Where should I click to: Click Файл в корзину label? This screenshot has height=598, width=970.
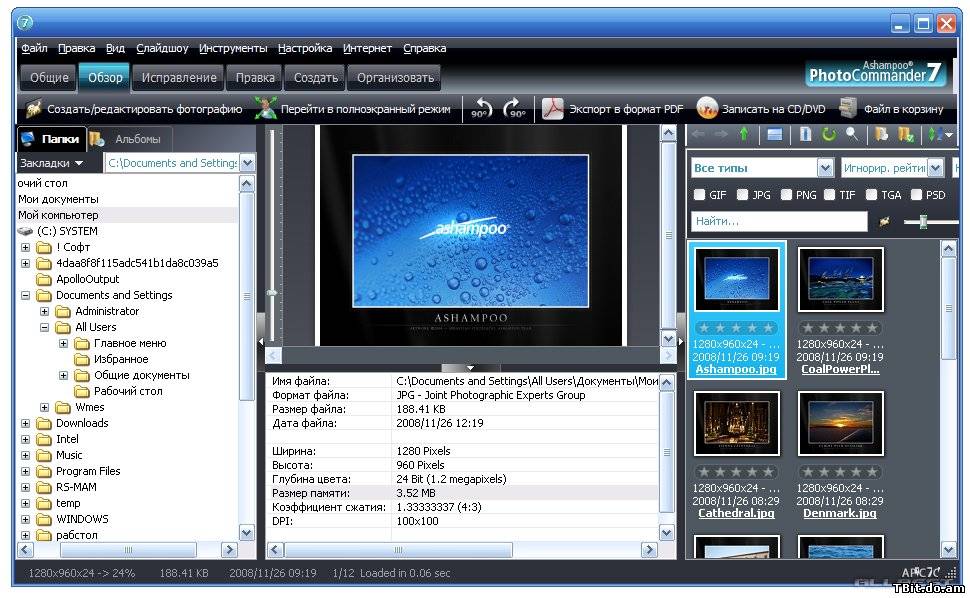(x=903, y=109)
